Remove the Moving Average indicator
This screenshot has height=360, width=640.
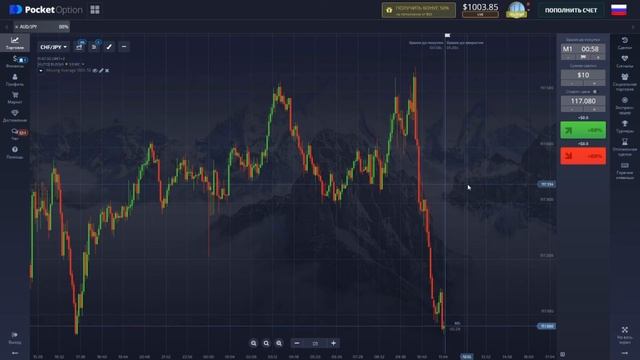coord(107,71)
